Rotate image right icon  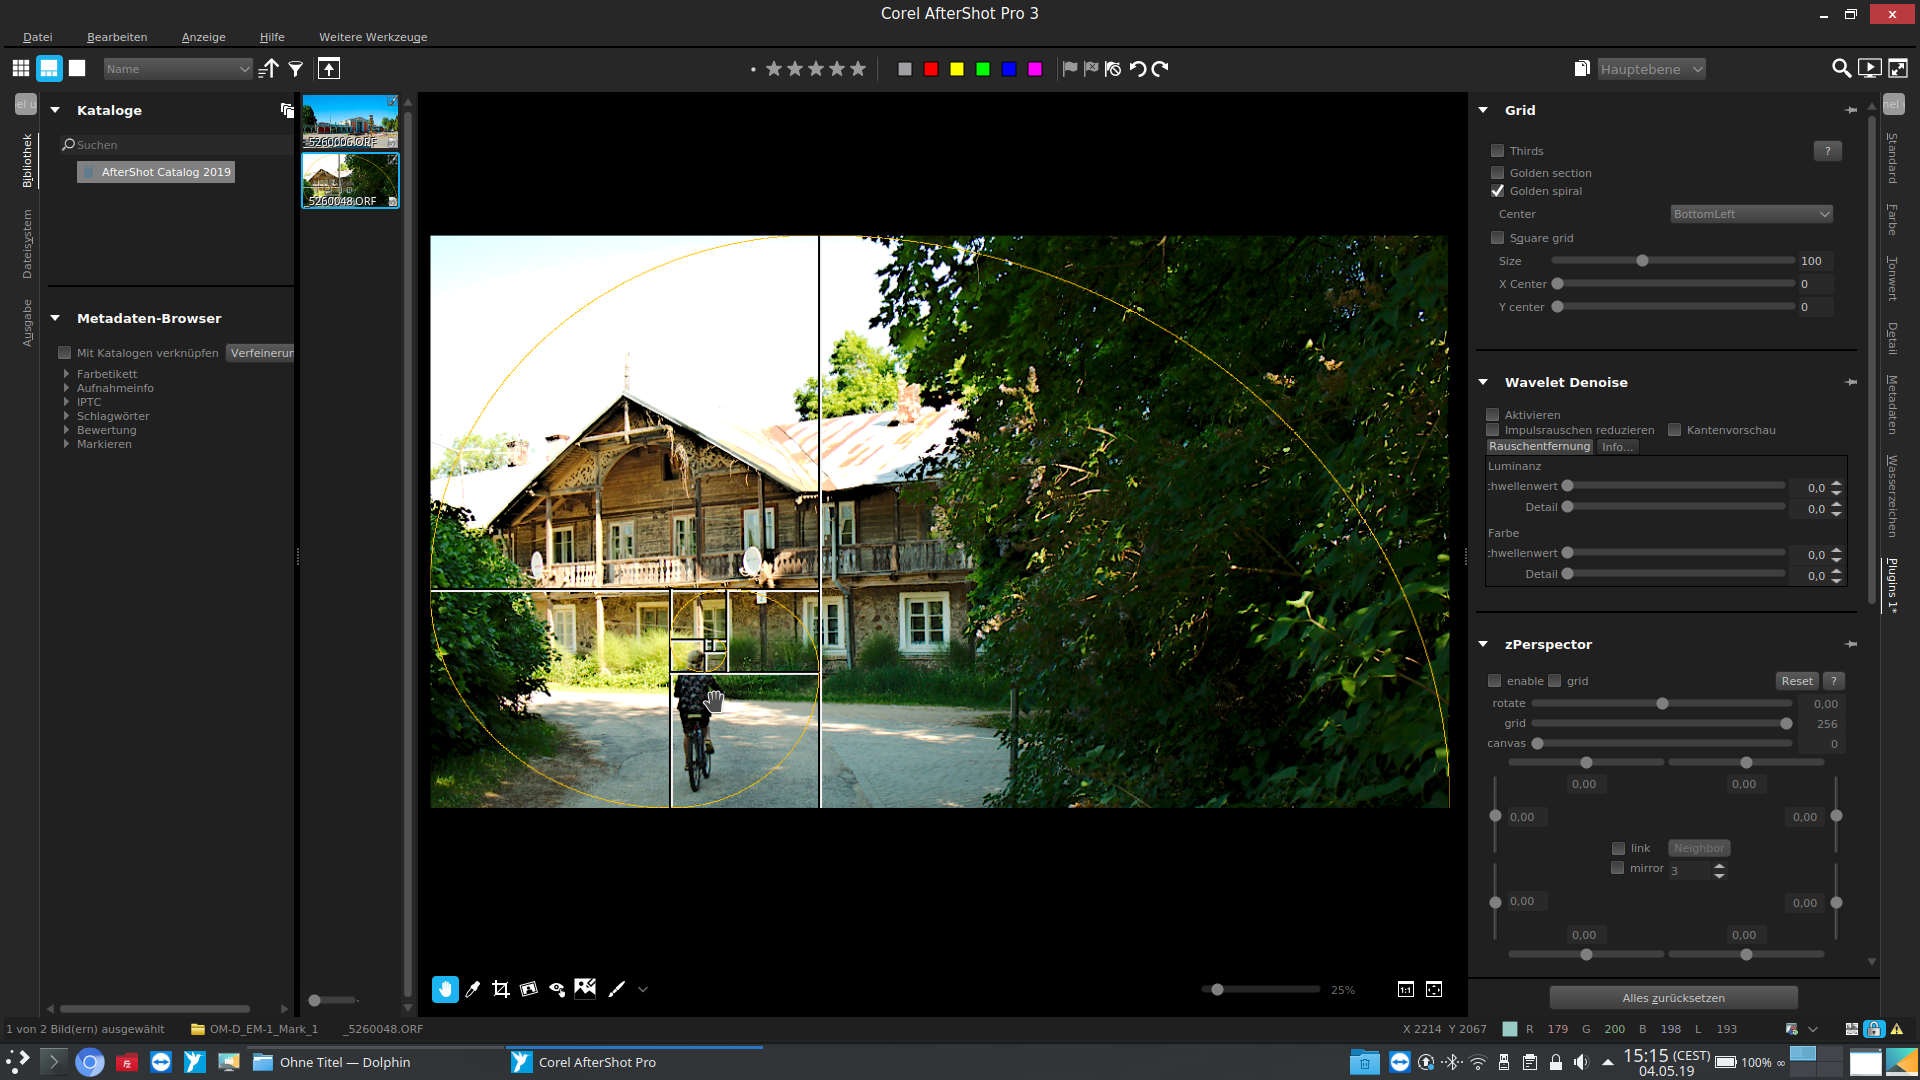pos(1160,69)
